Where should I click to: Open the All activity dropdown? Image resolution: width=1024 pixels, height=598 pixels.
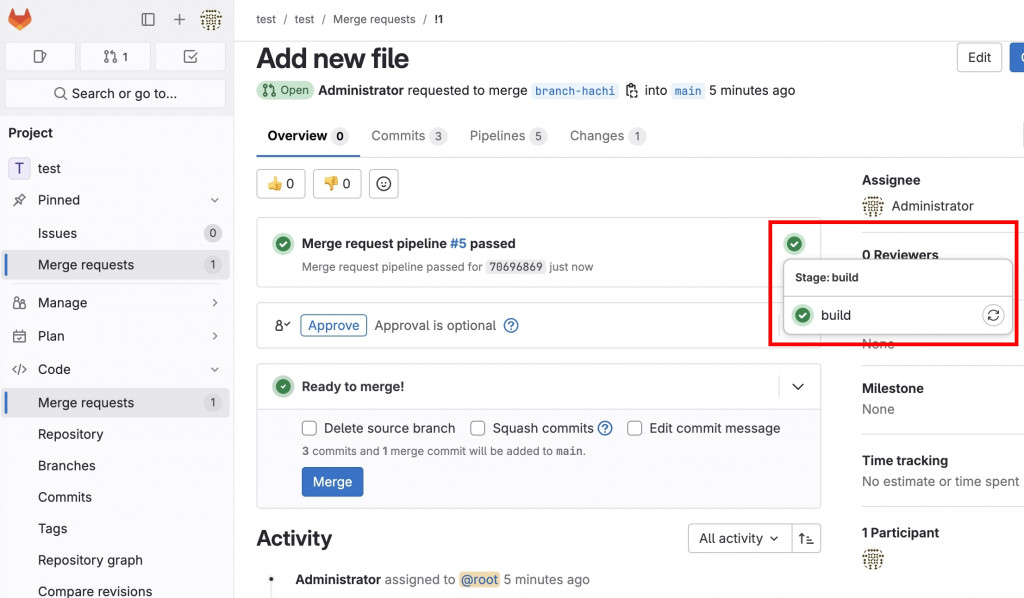[x=739, y=538]
